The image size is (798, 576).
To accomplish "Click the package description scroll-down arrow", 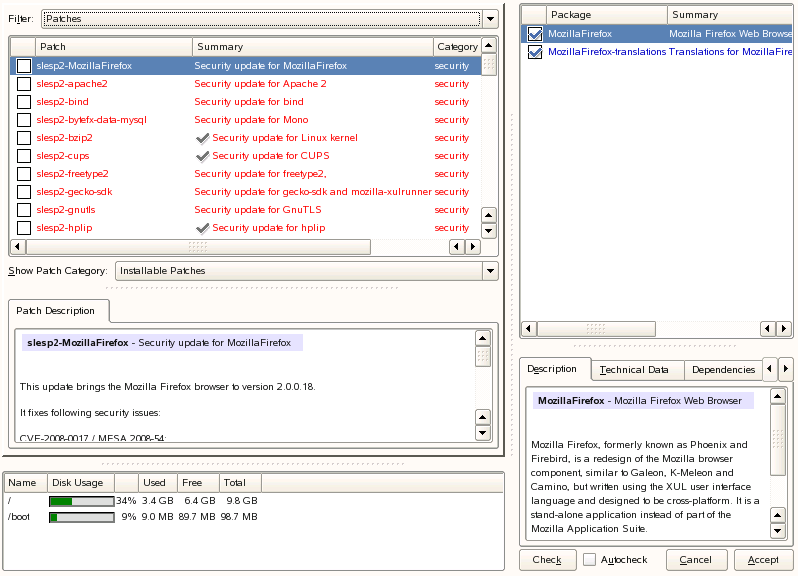I will tap(778, 531).
